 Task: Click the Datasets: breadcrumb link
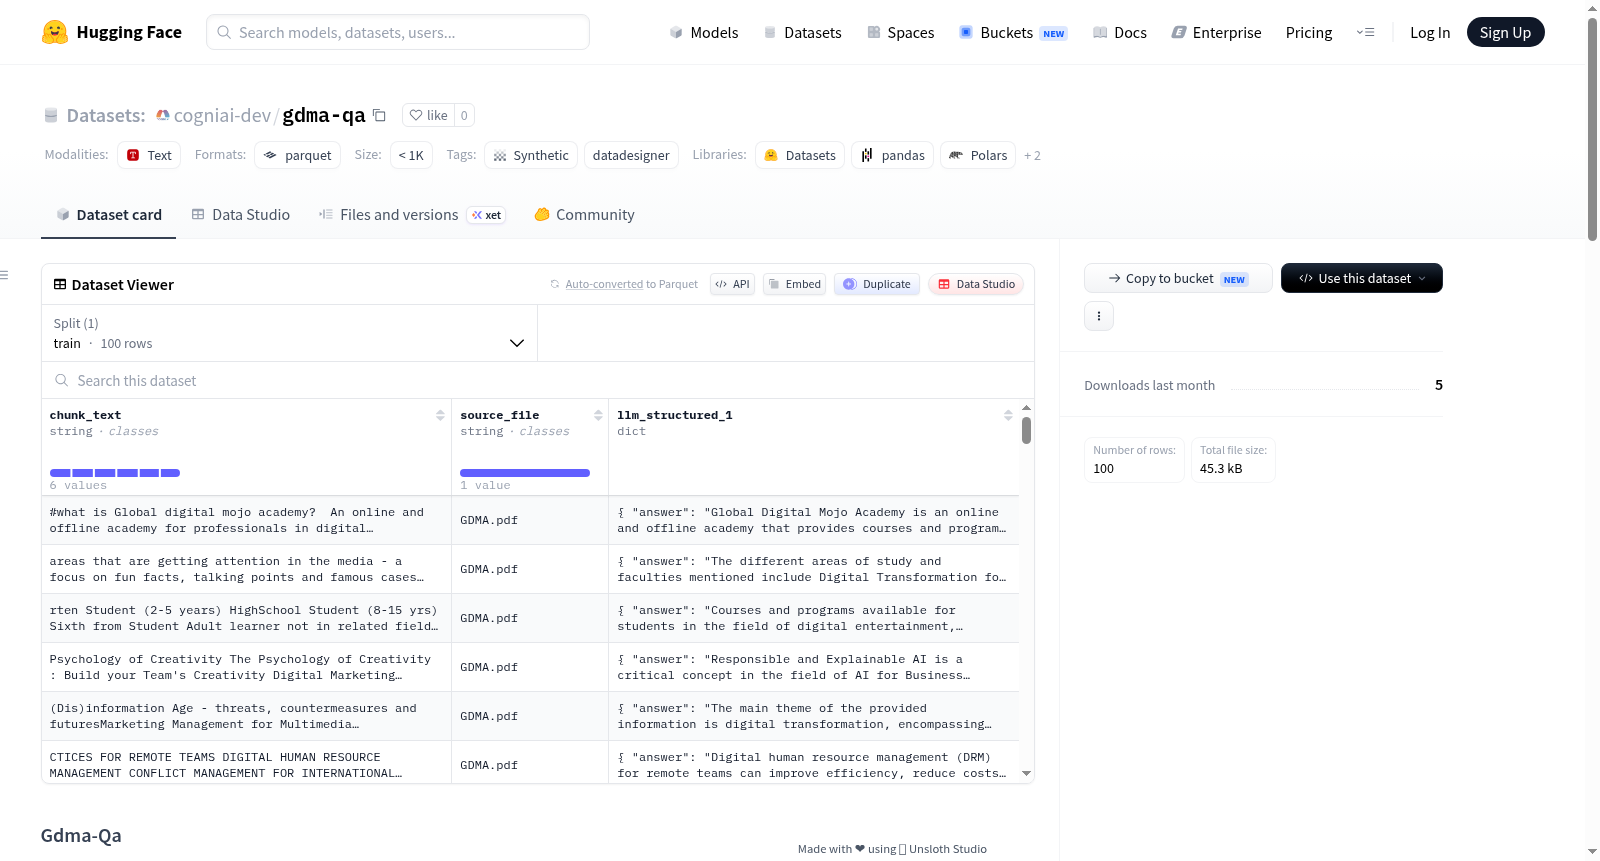(106, 115)
